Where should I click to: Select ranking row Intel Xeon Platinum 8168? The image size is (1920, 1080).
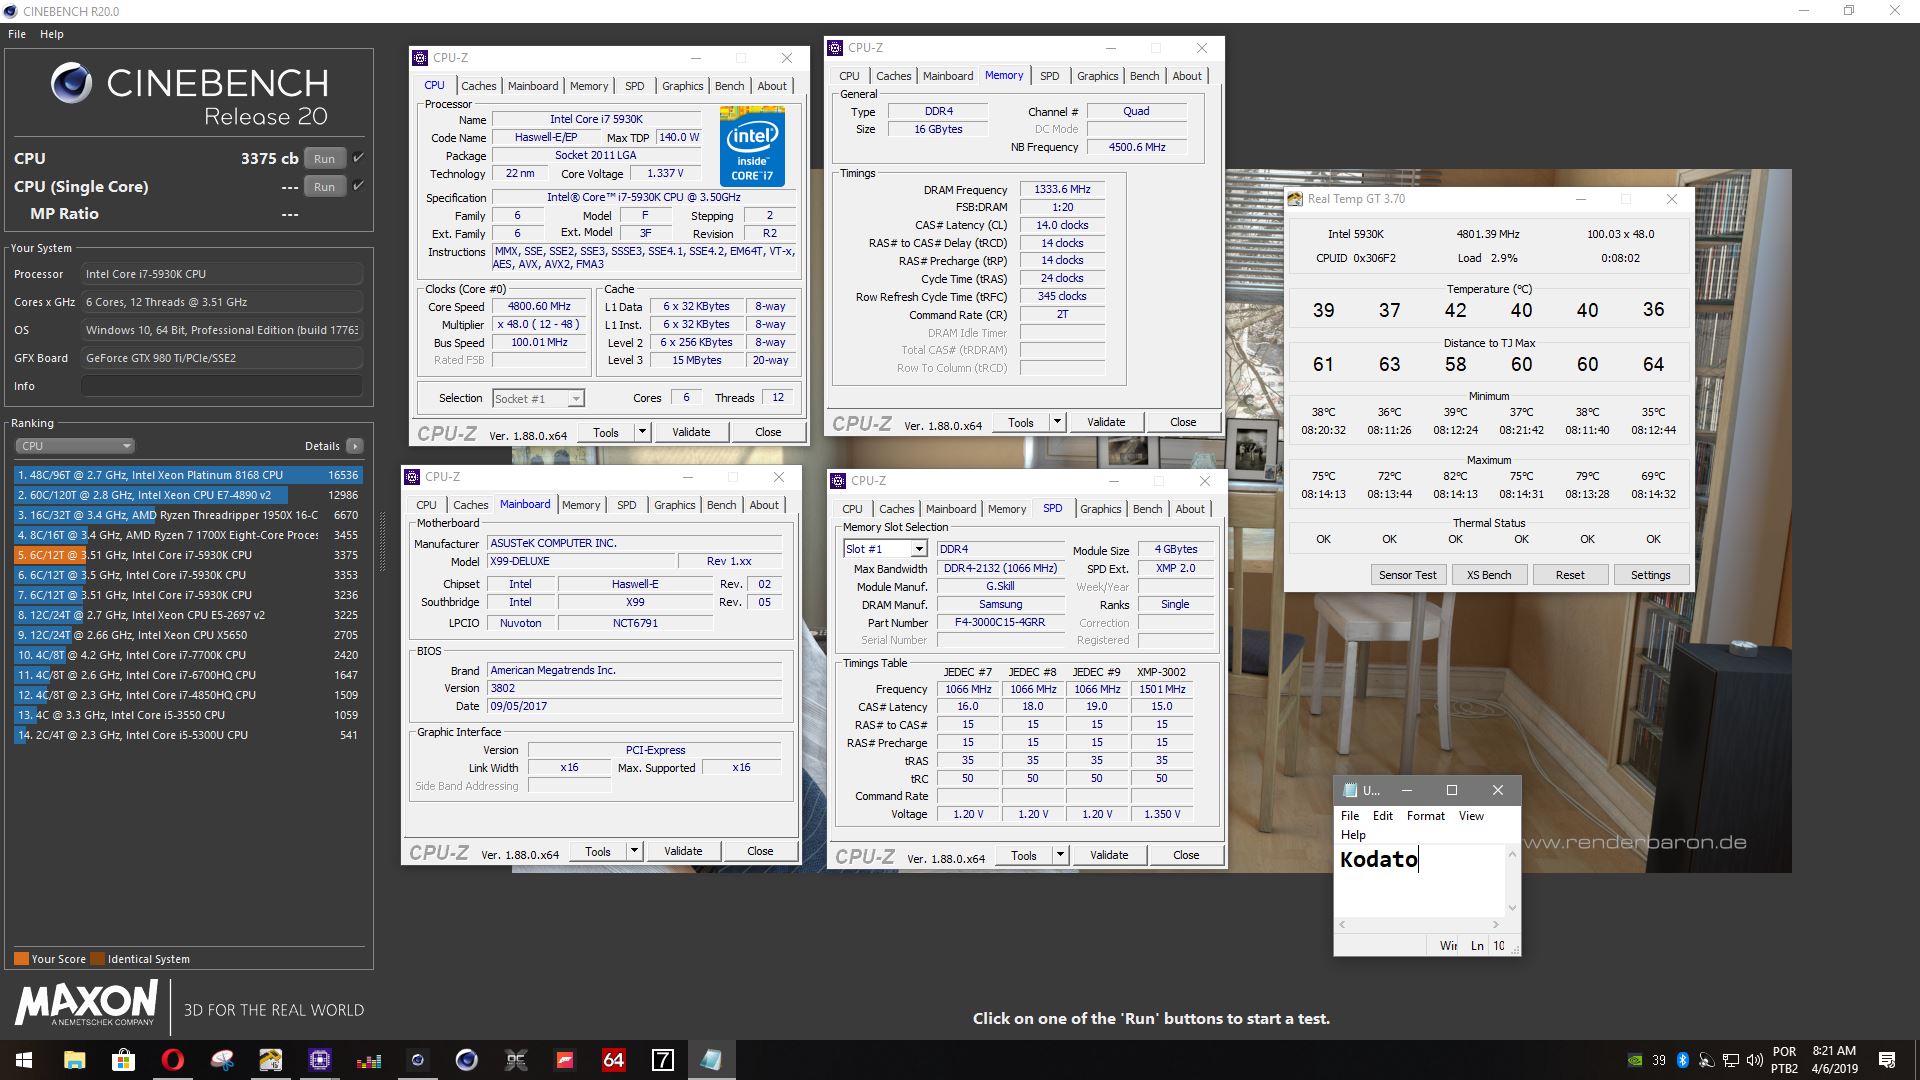188,475
